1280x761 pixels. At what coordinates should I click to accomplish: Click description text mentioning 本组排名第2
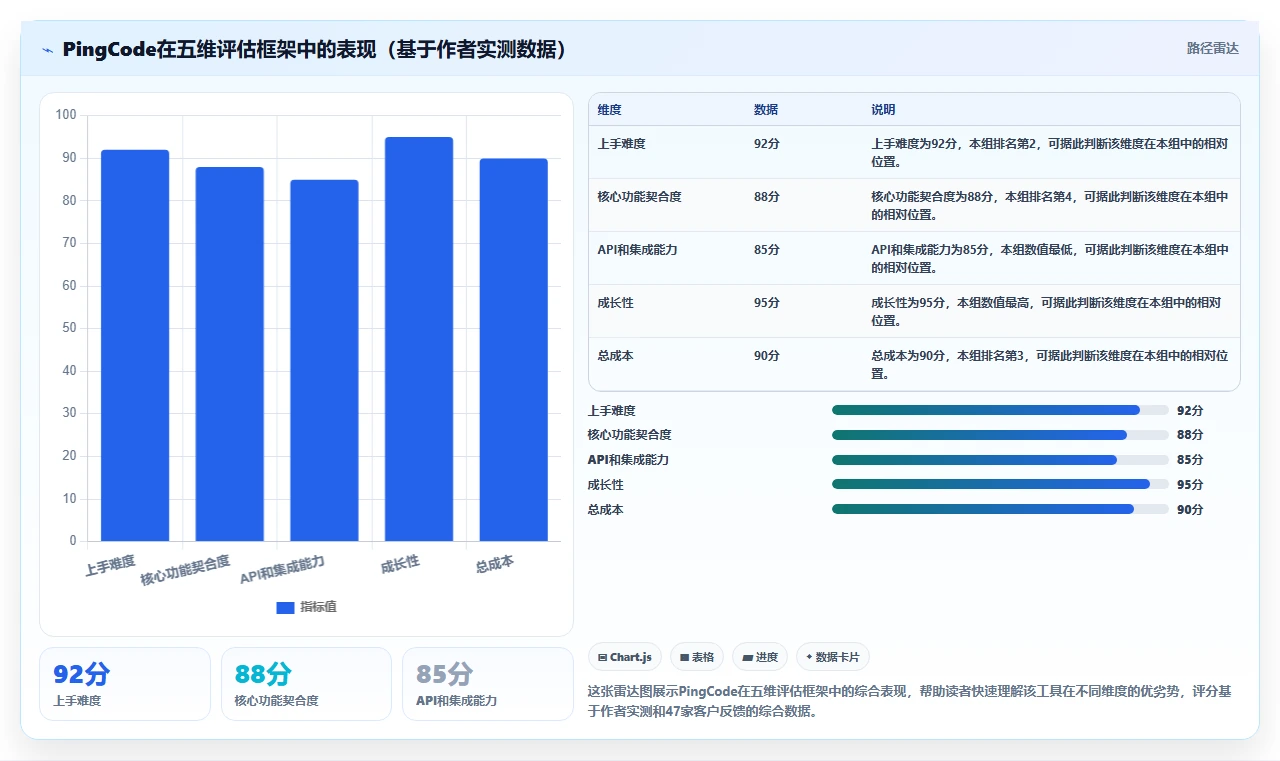pyautogui.click(x=1050, y=152)
